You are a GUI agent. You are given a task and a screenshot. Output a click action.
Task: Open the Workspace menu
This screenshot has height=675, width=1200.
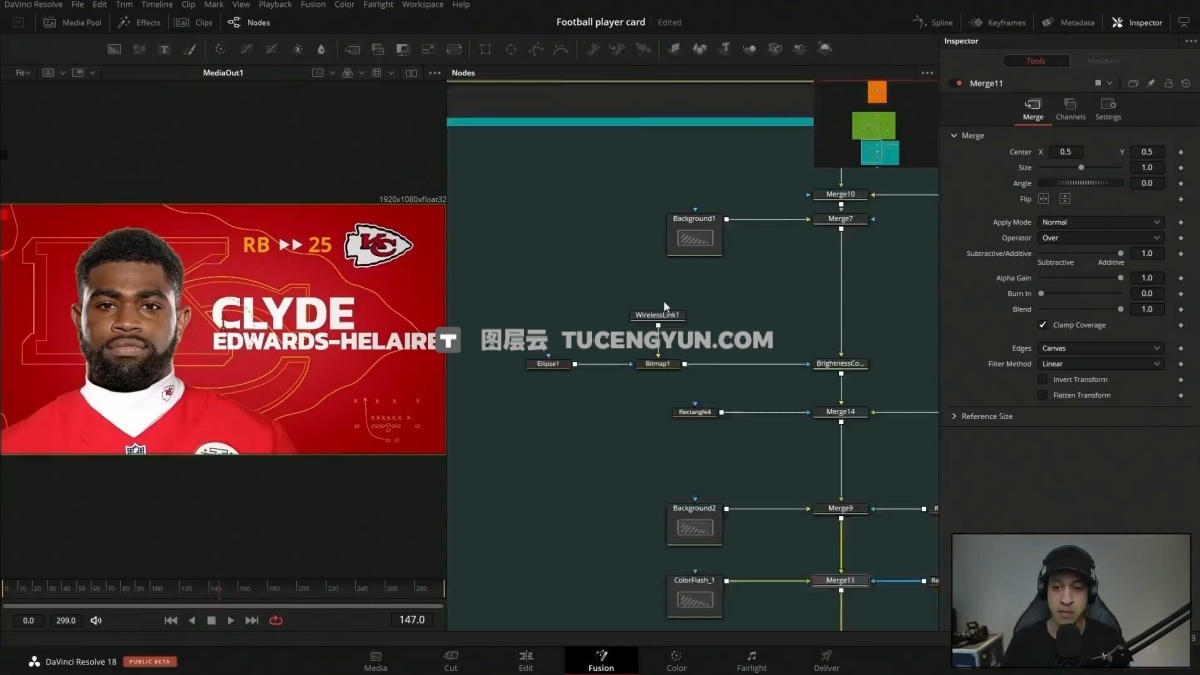pos(423,5)
